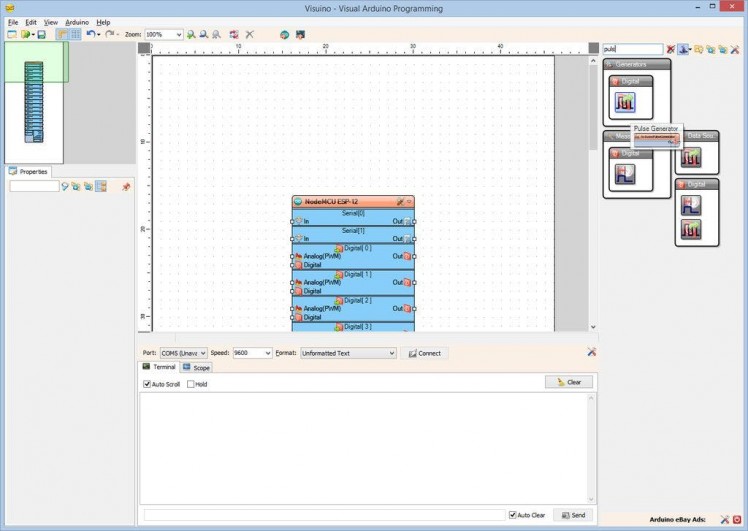This screenshot has width=748, height=531.
Task: Toggle the Auto Clear checkbox
Action: tap(513, 515)
